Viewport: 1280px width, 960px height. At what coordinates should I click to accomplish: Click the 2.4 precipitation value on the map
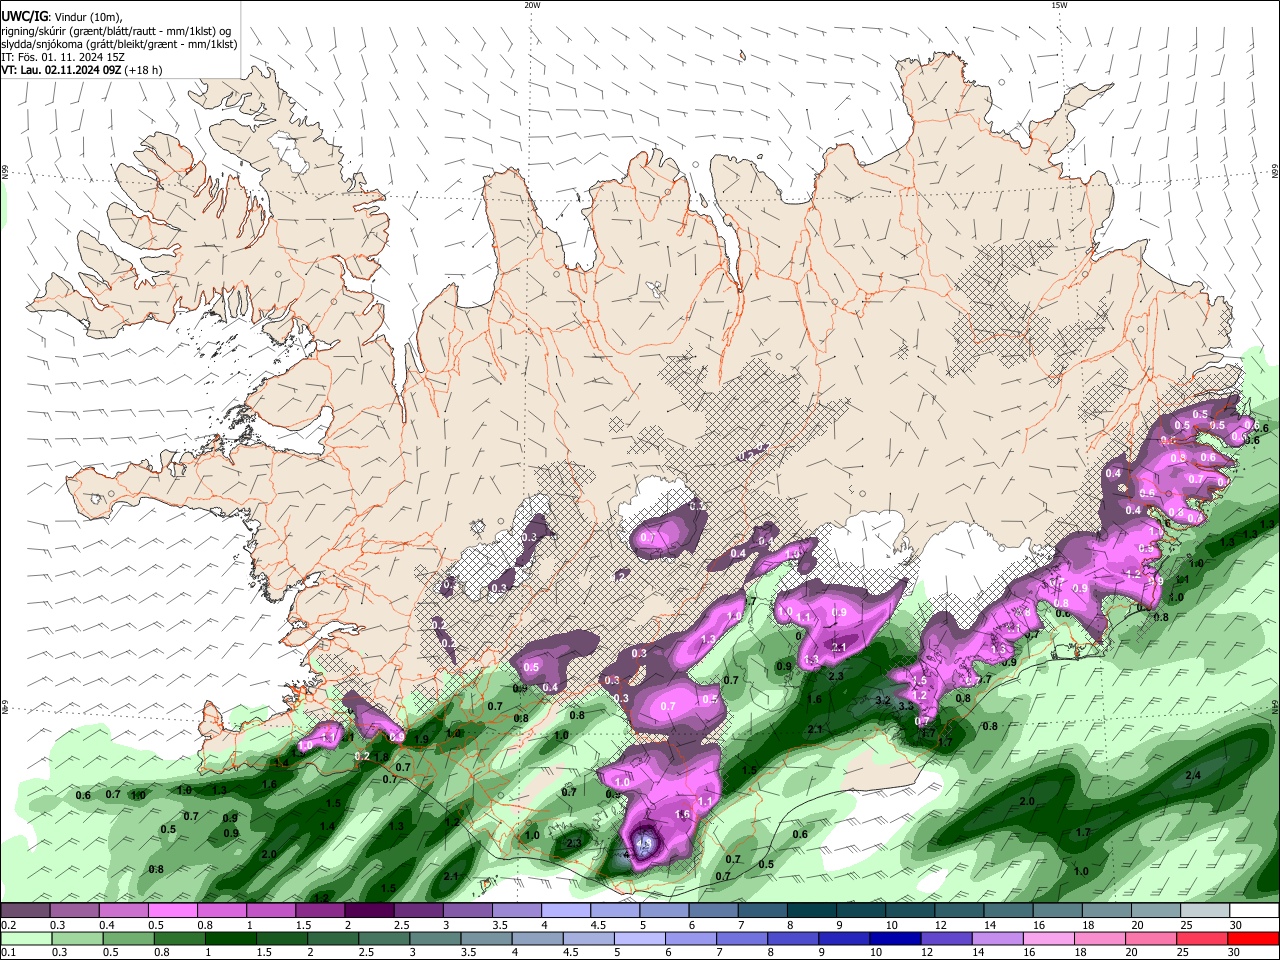[x=1193, y=775]
